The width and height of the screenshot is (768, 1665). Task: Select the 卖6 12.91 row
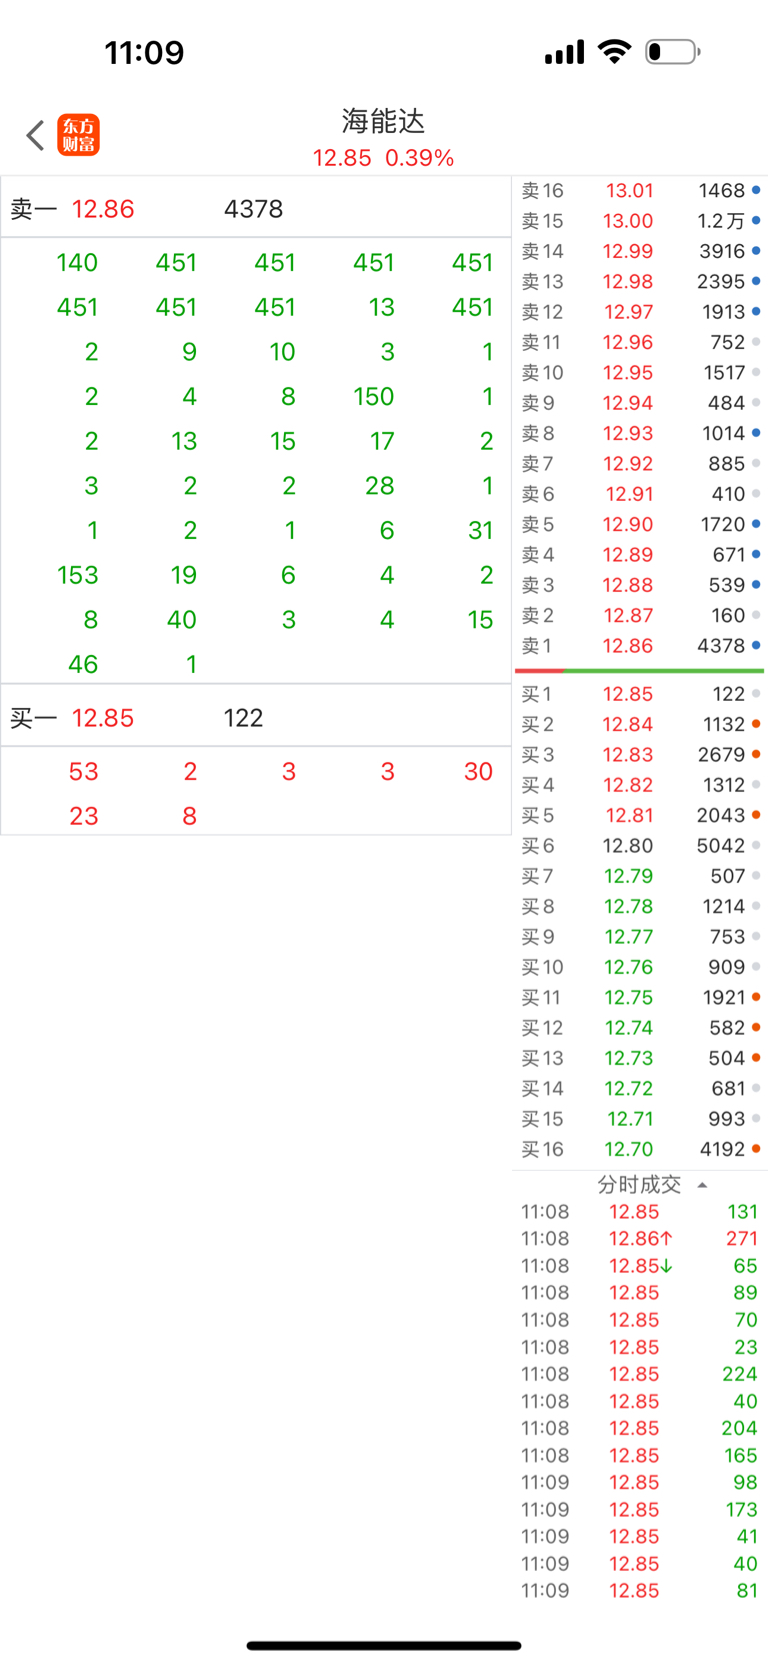(x=640, y=494)
